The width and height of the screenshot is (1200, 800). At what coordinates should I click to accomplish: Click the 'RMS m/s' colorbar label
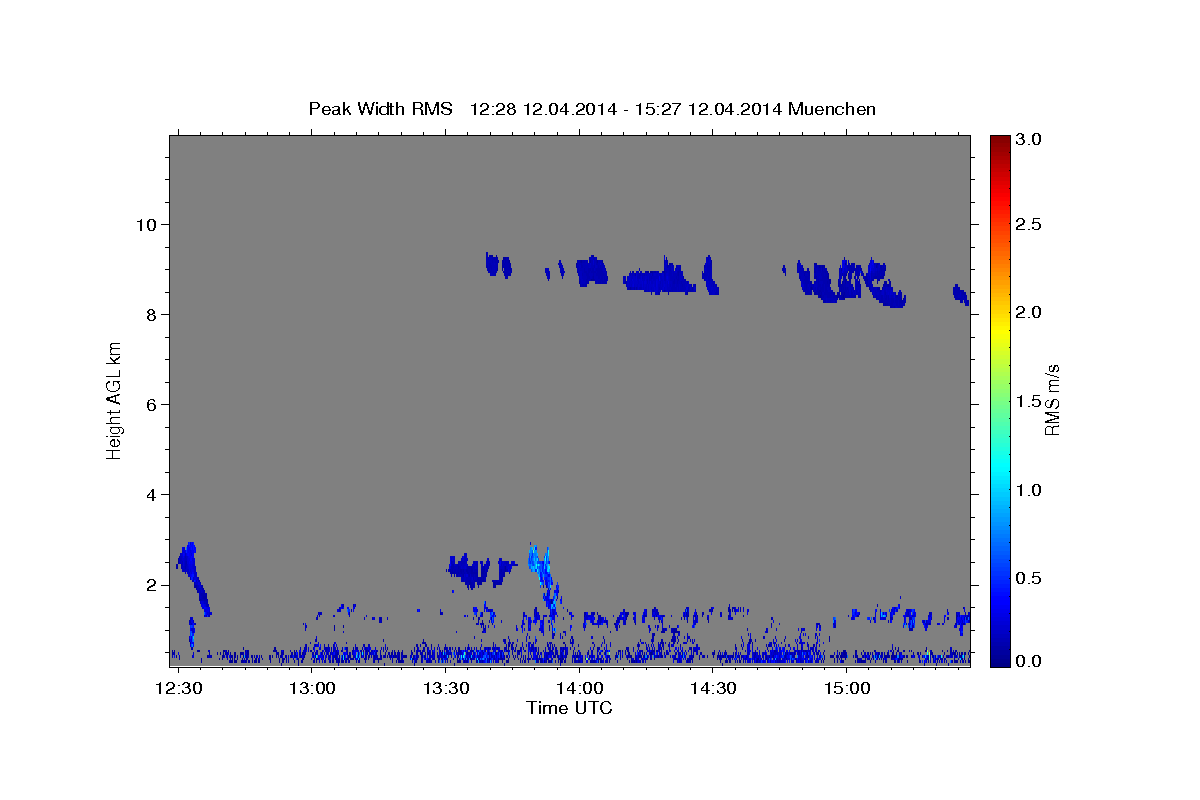[x=1051, y=400]
